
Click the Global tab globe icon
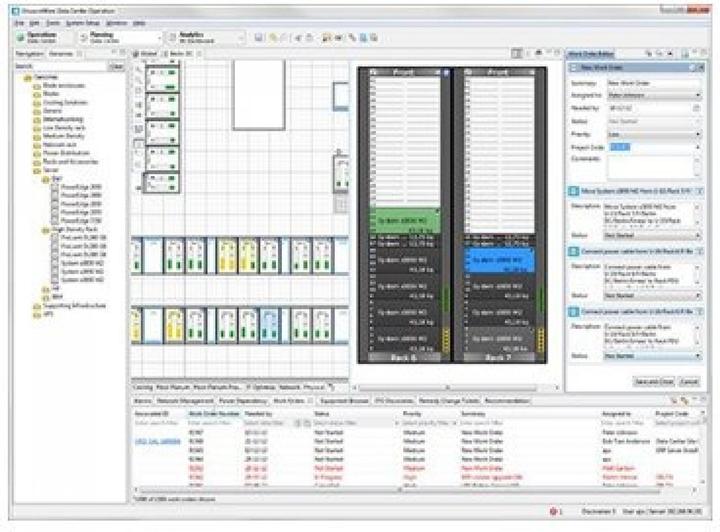(x=136, y=54)
